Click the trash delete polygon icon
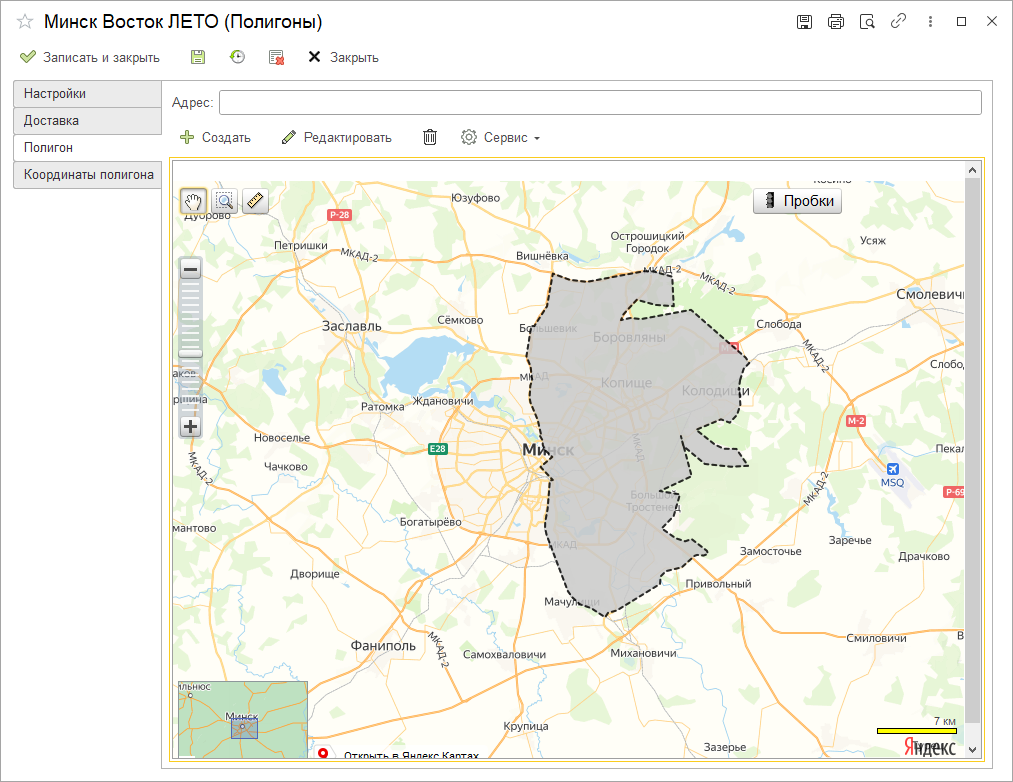Screen dimensions: 1013x782 [430, 137]
